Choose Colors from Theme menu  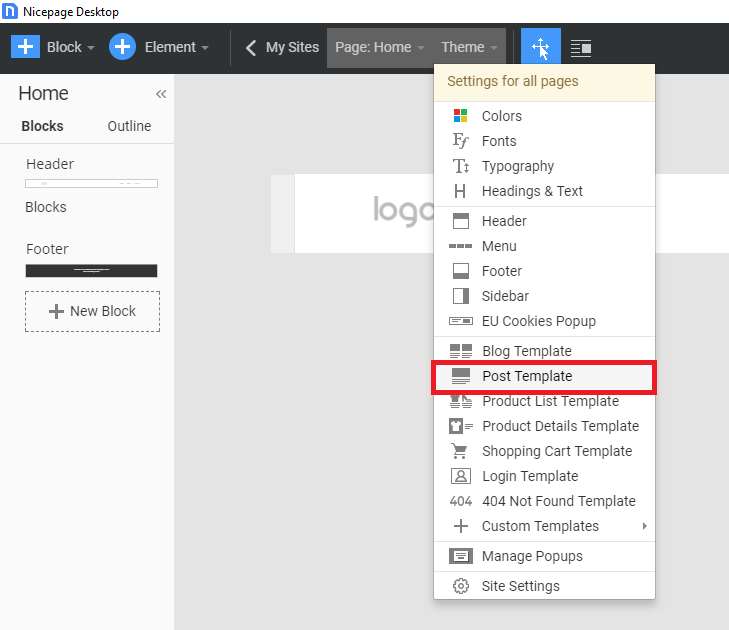pyautogui.click(x=544, y=116)
